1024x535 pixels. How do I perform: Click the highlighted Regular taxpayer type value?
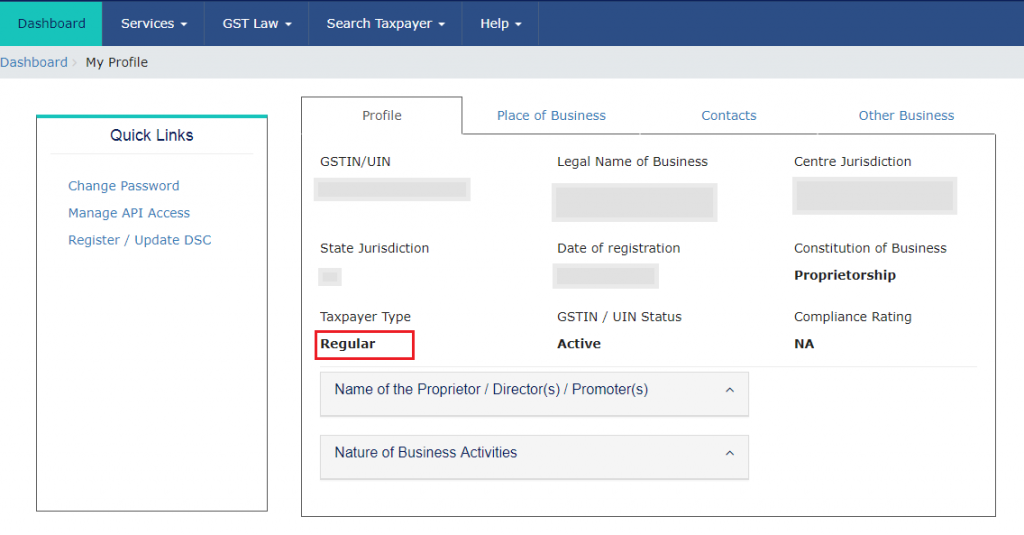(x=348, y=344)
